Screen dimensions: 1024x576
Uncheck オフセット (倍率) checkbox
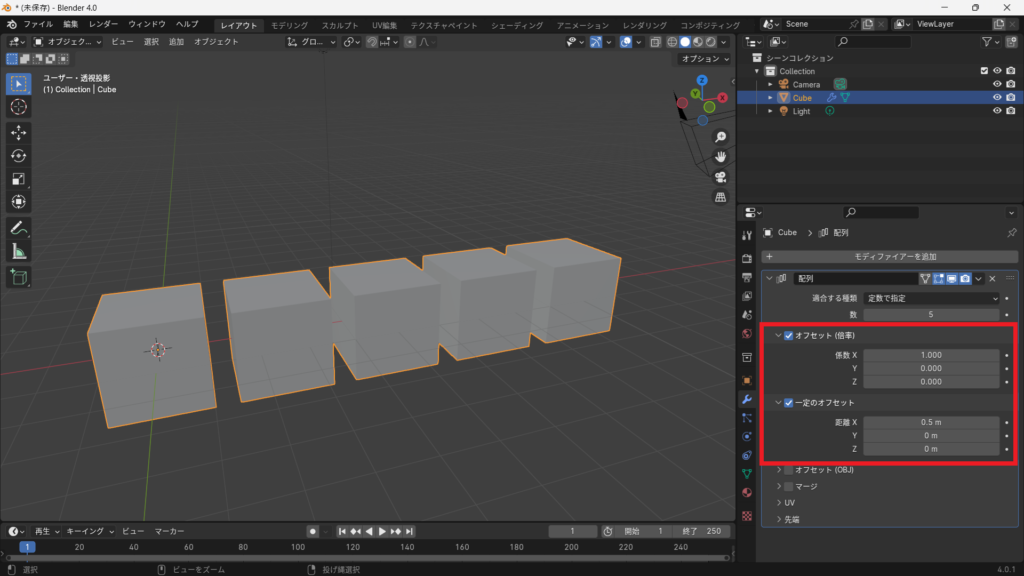789,335
